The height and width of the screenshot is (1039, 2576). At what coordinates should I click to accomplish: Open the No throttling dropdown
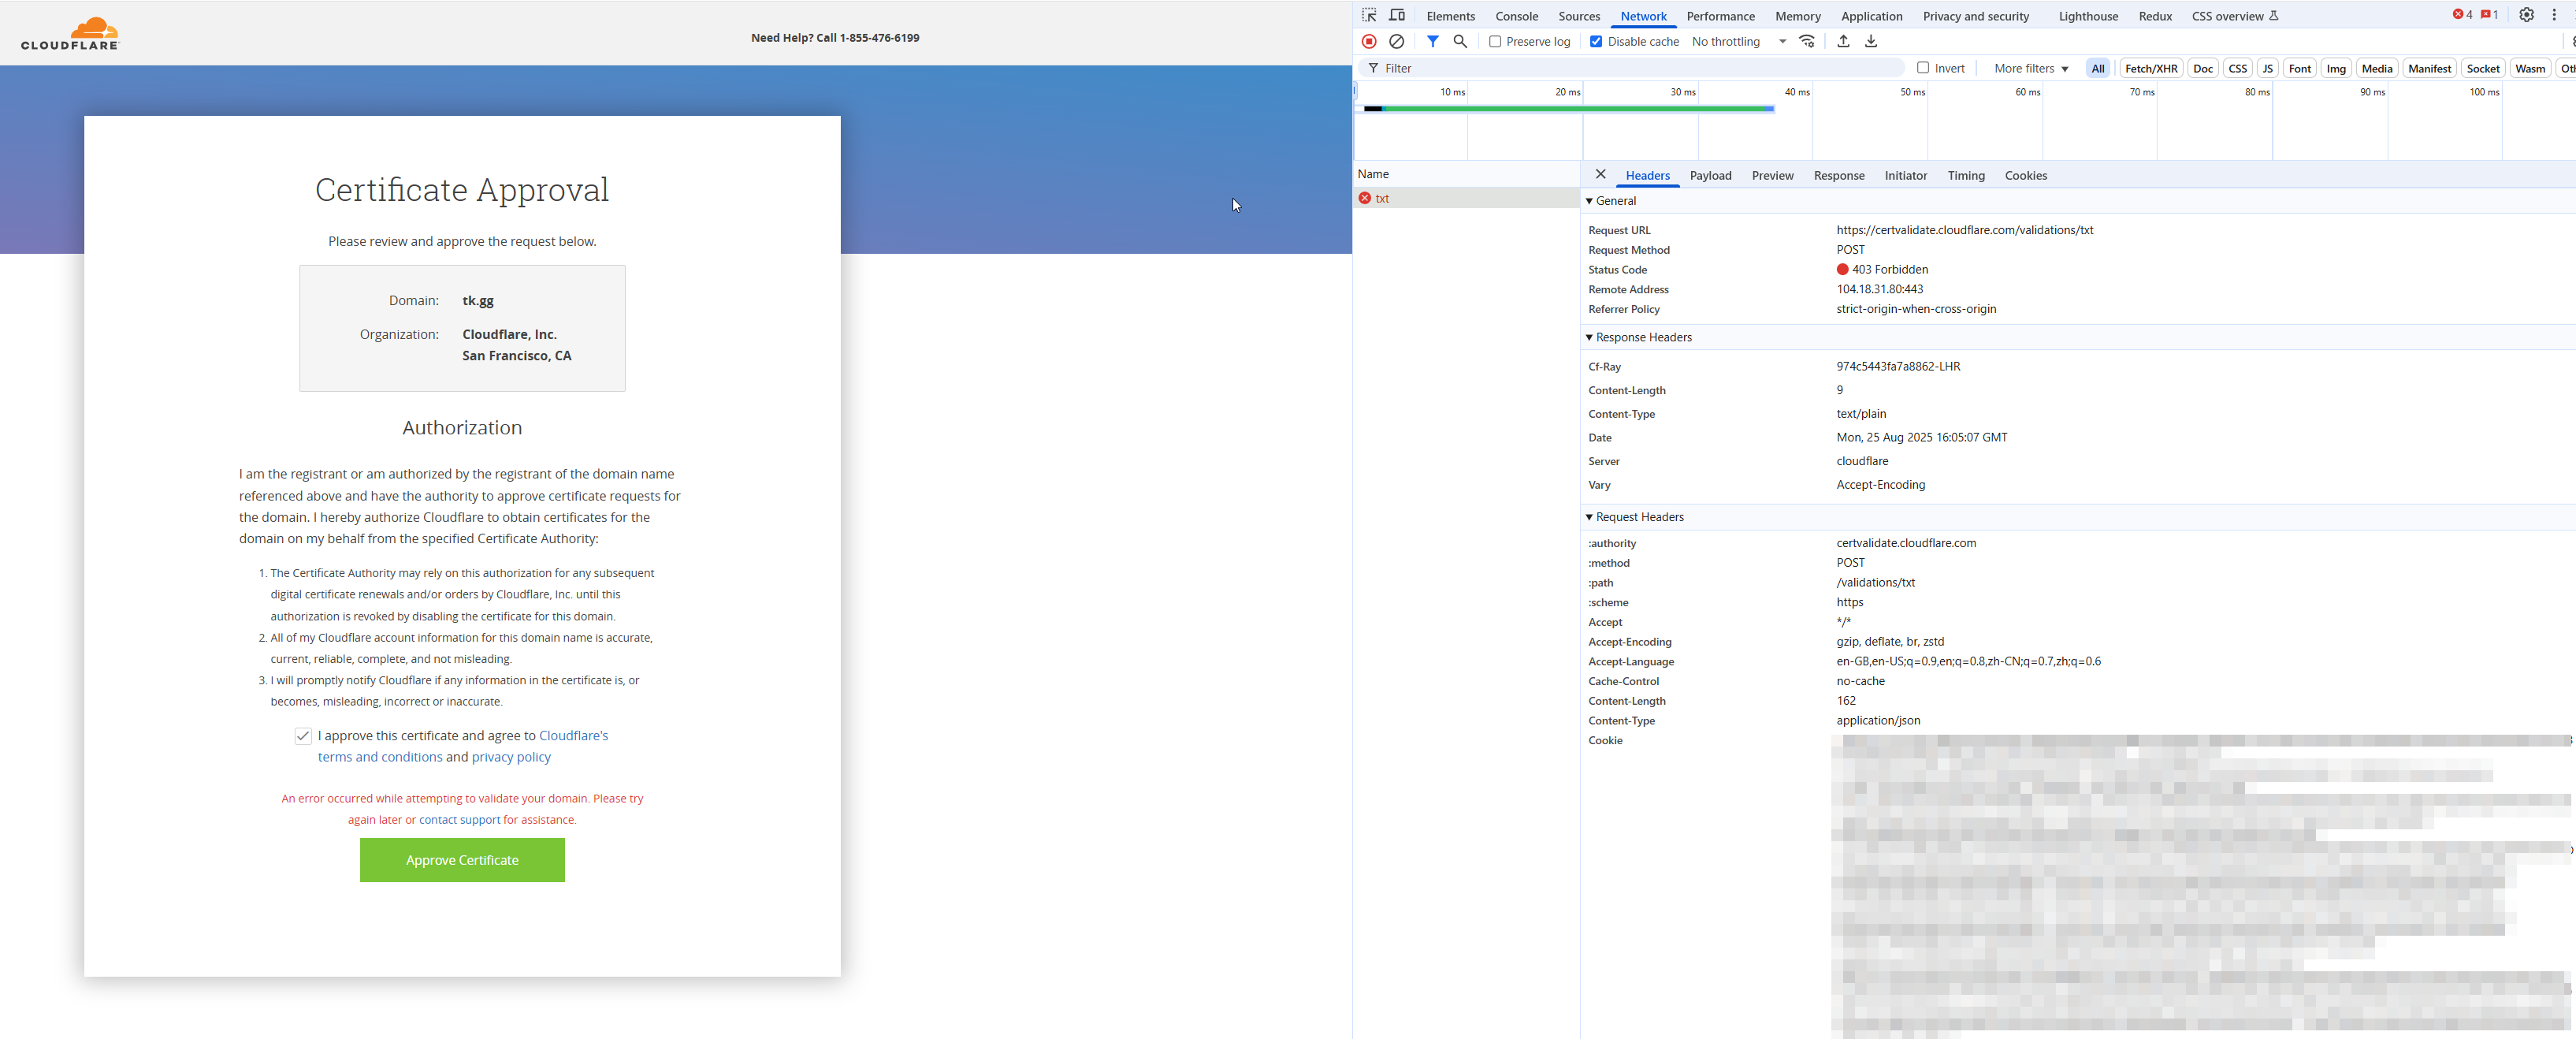click(x=1738, y=42)
